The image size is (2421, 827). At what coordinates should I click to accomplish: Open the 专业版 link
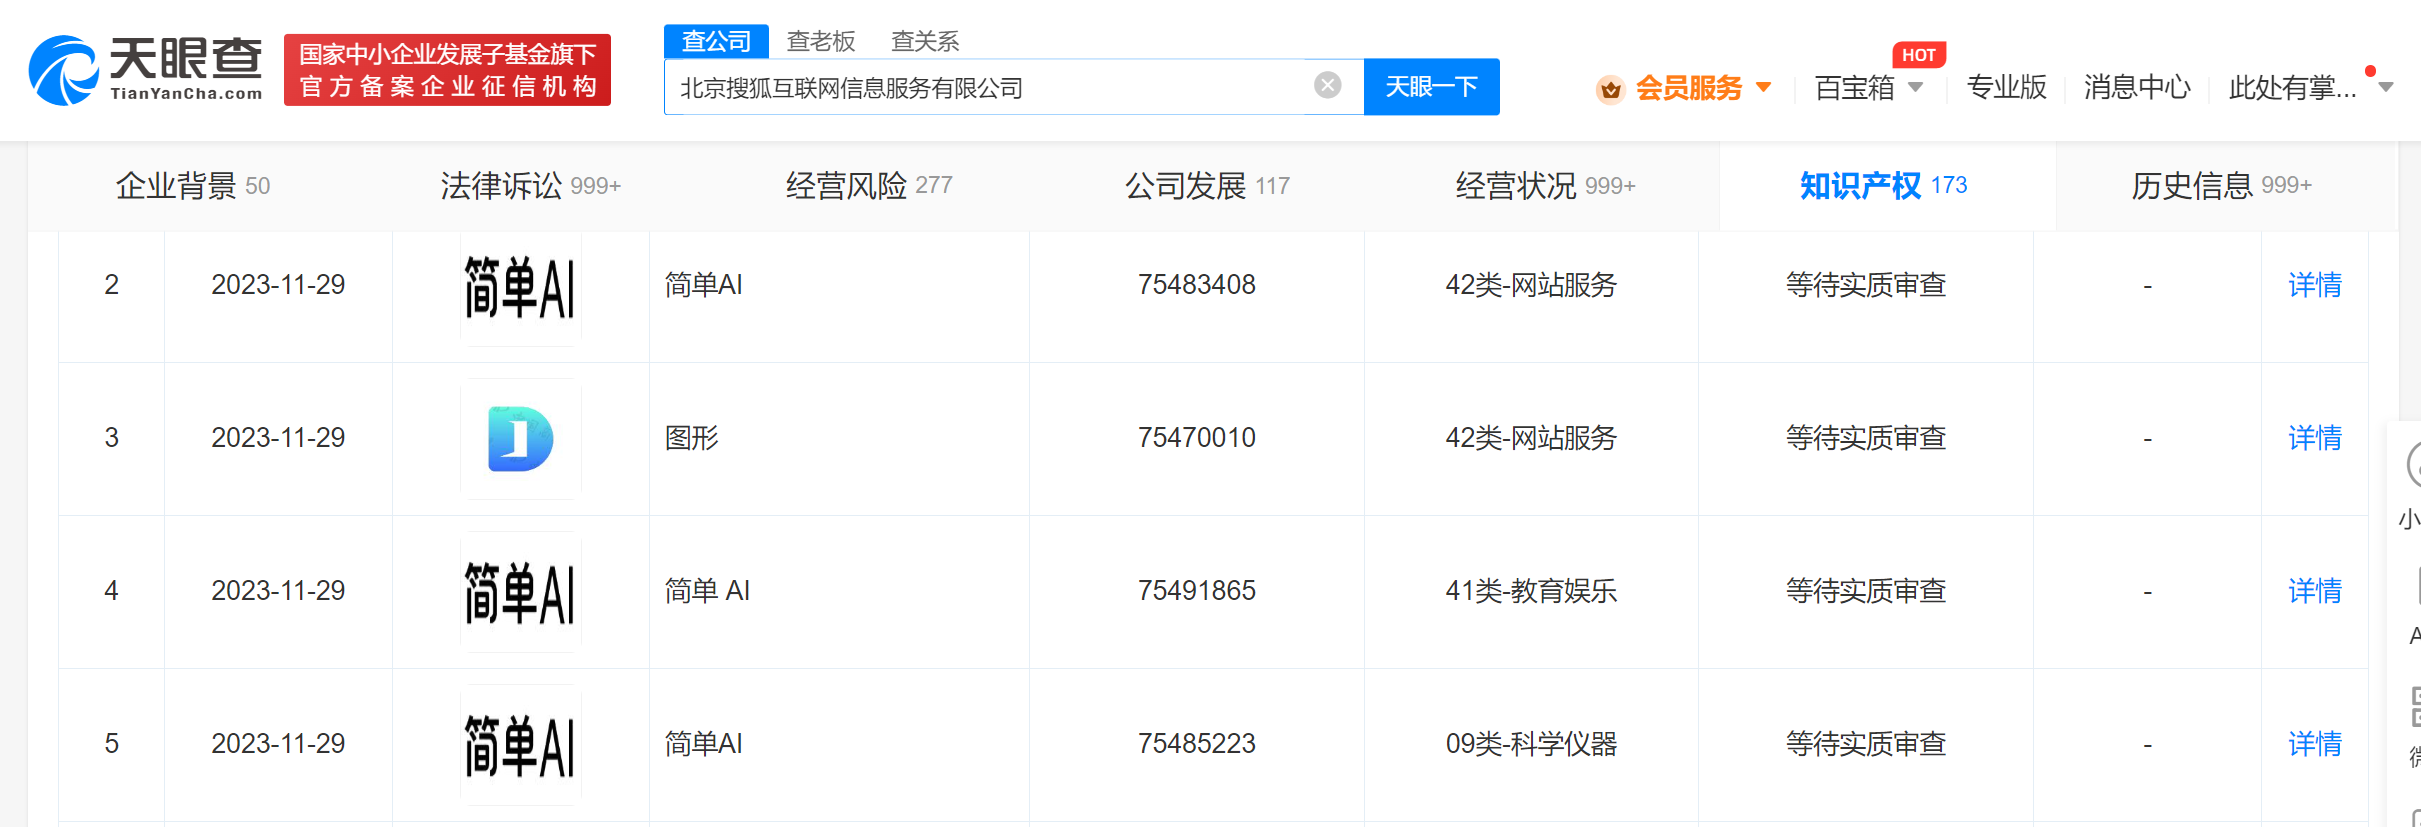point(2006,88)
